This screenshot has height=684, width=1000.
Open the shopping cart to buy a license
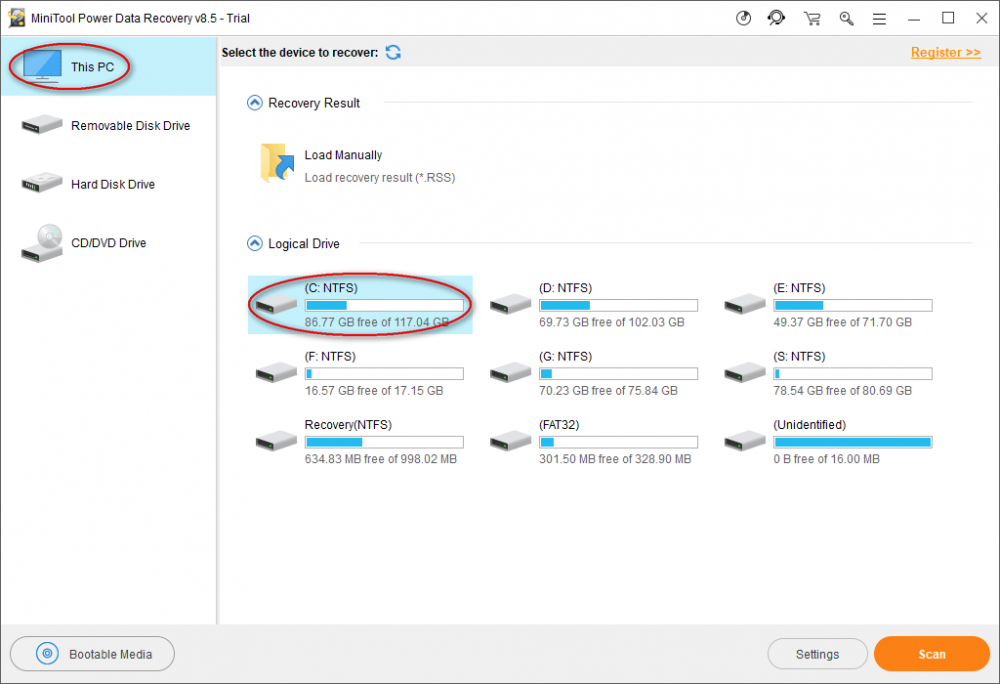coord(812,17)
